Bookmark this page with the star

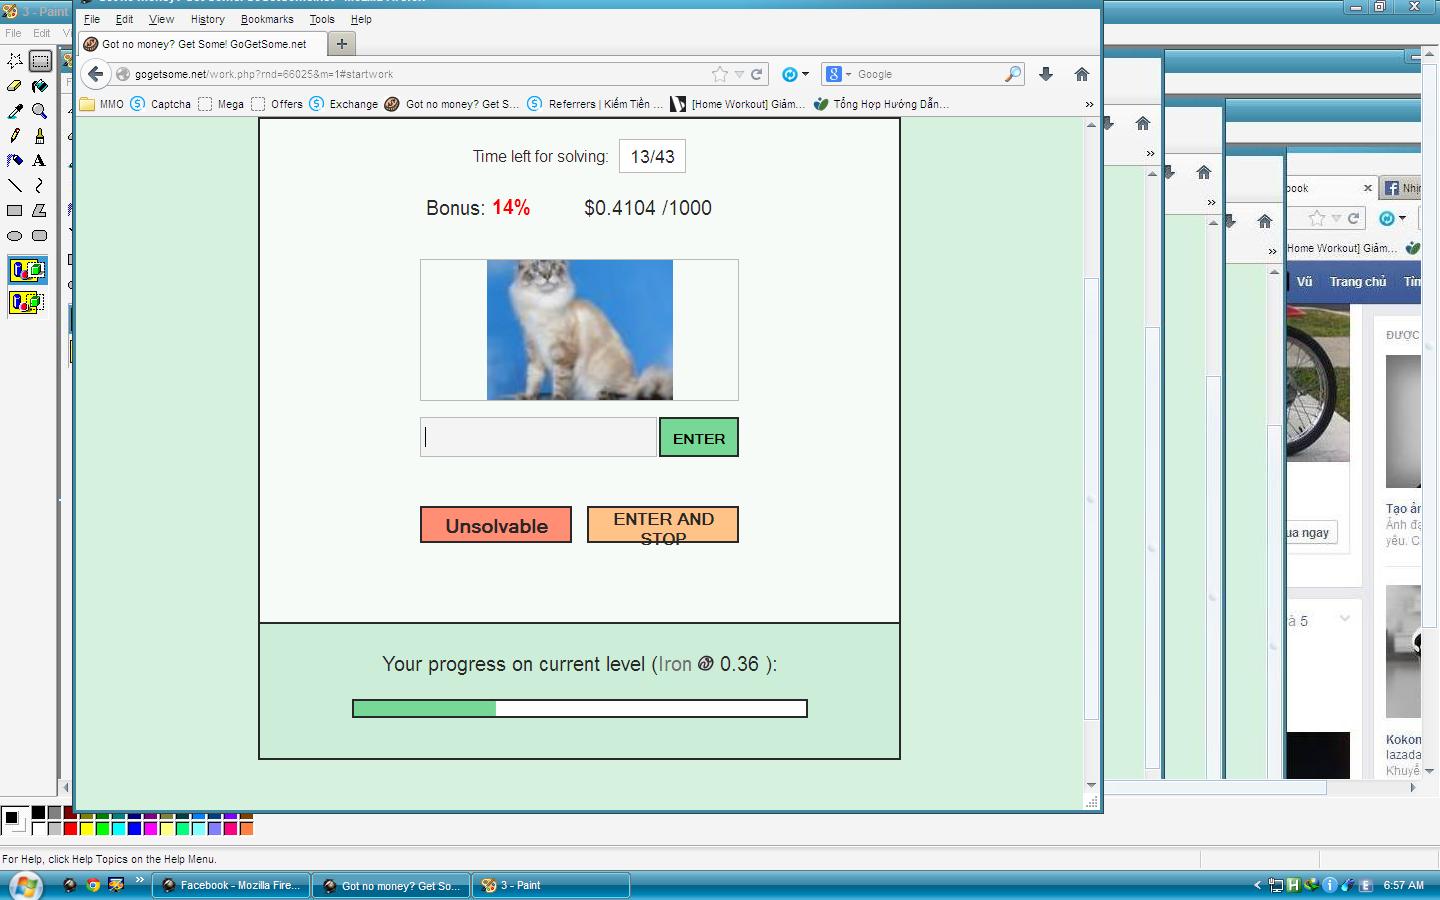[719, 74]
